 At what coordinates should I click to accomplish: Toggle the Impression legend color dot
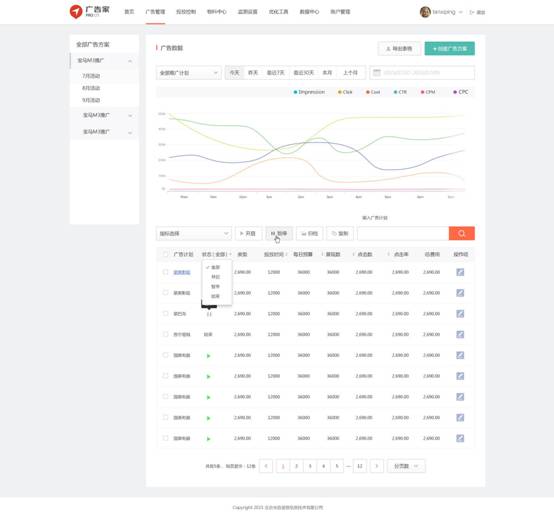click(295, 92)
